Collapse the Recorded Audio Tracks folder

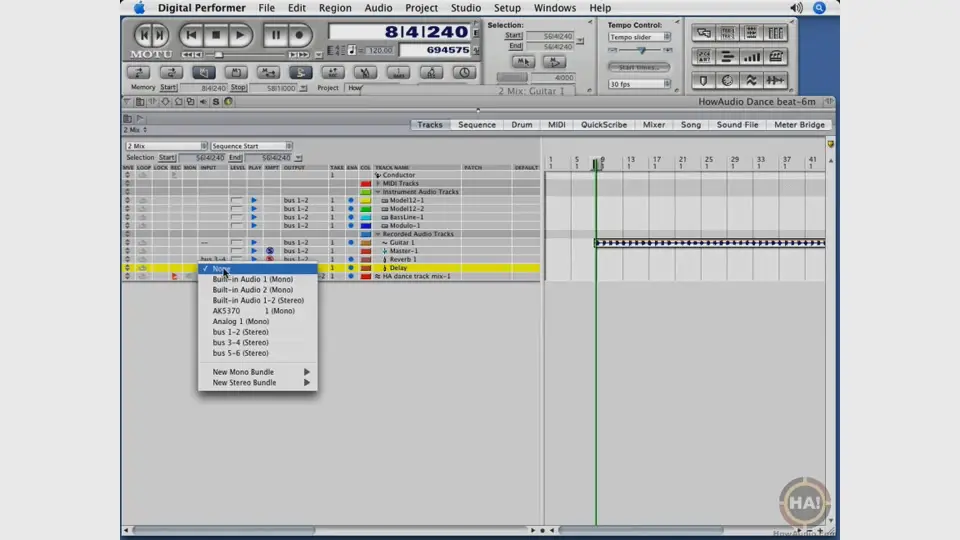378,234
